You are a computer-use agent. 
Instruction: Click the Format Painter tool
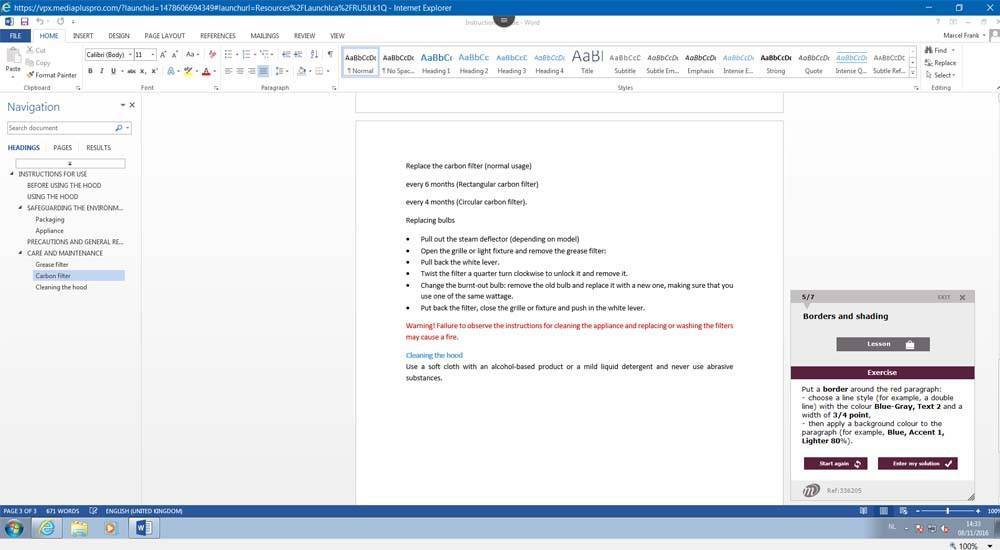click(x=54, y=75)
